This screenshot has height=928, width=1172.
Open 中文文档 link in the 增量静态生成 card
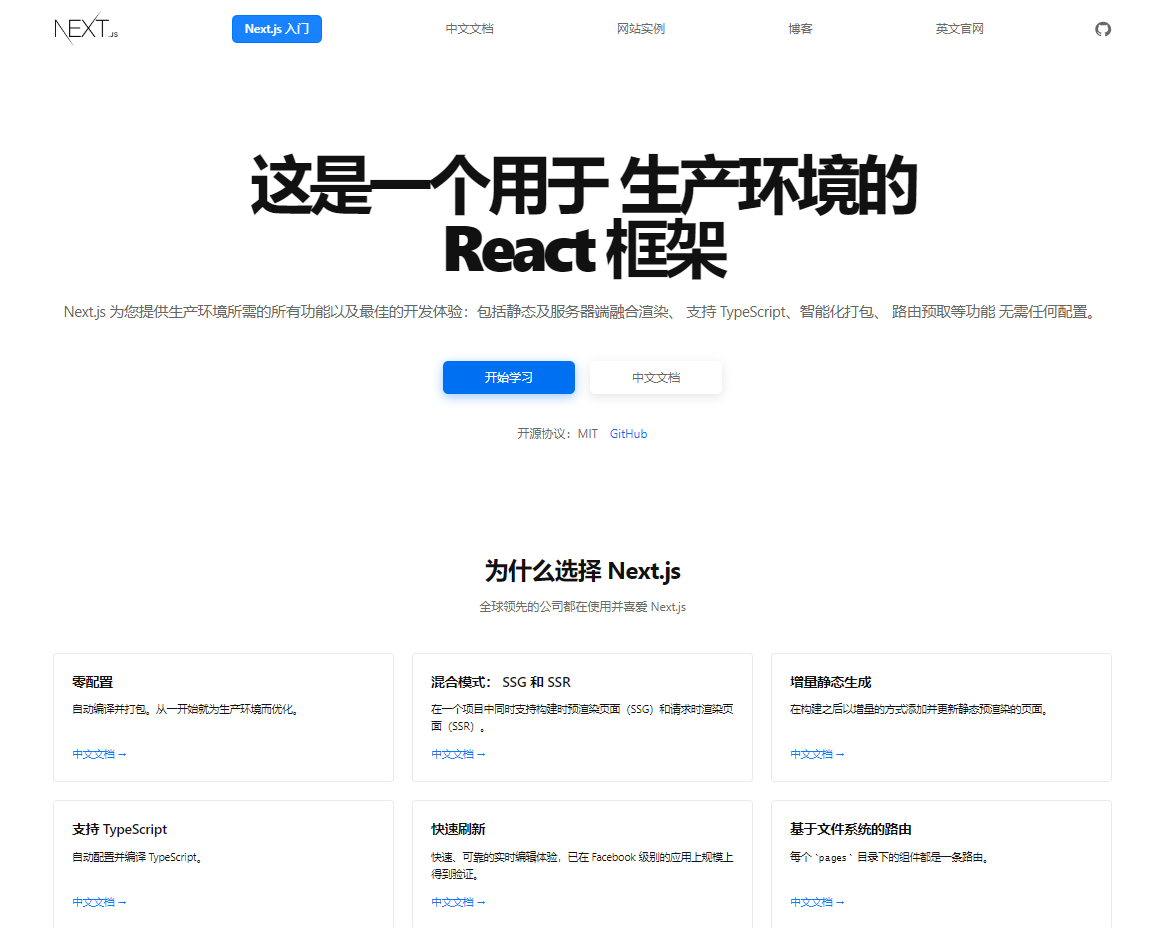817,755
